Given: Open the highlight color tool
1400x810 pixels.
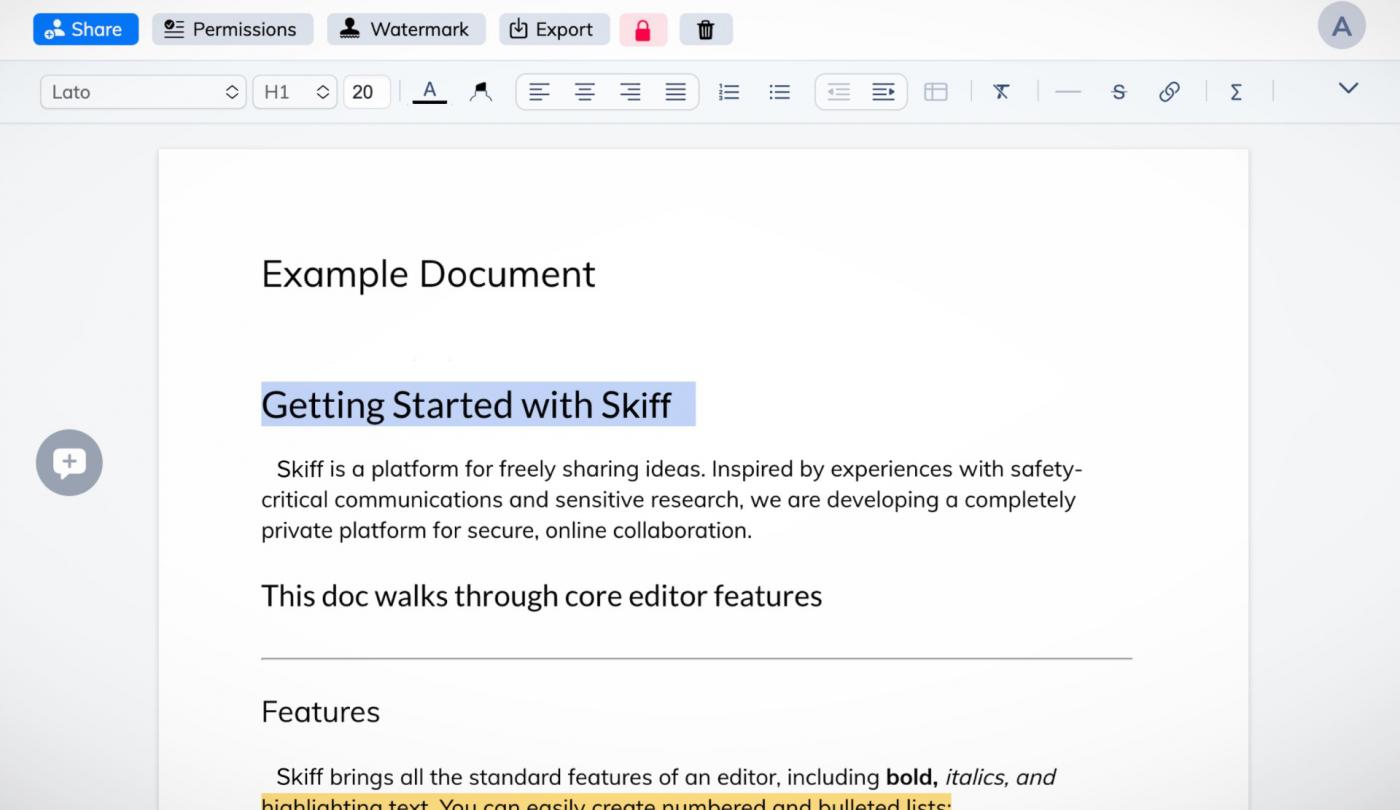Looking at the screenshot, I should click(481, 92).
